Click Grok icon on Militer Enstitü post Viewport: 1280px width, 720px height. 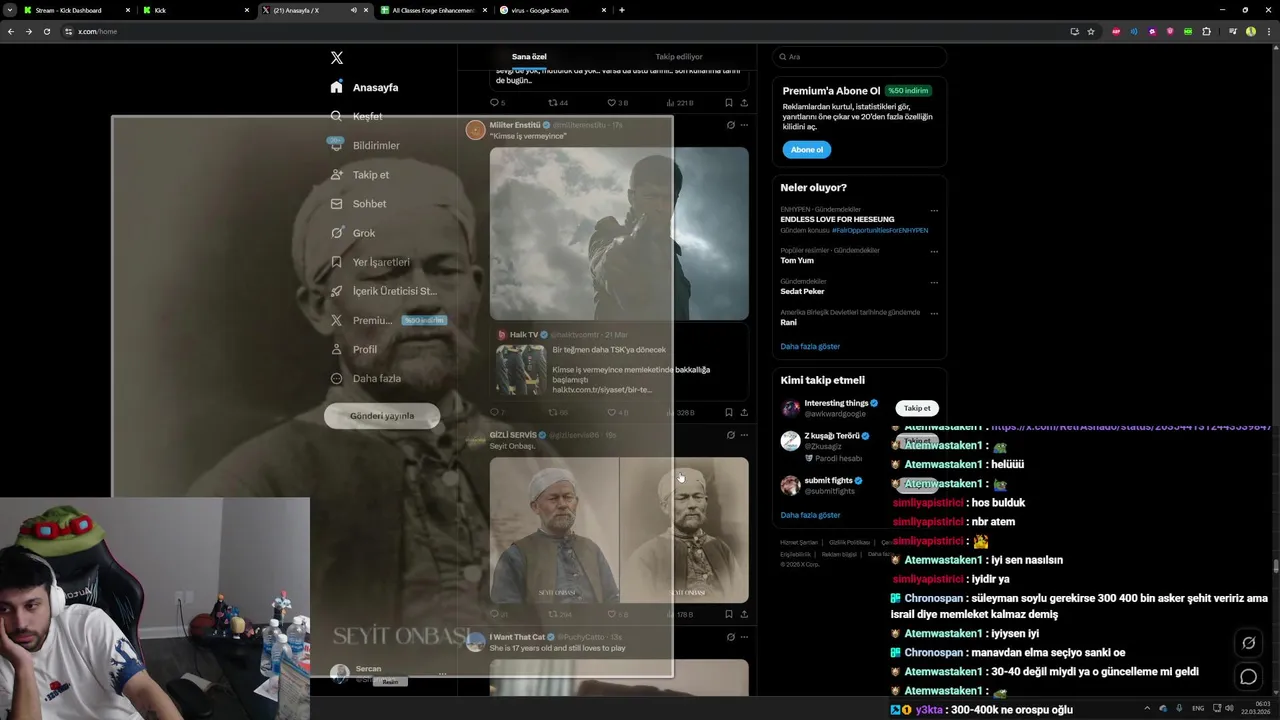click(x=731, y=125)
